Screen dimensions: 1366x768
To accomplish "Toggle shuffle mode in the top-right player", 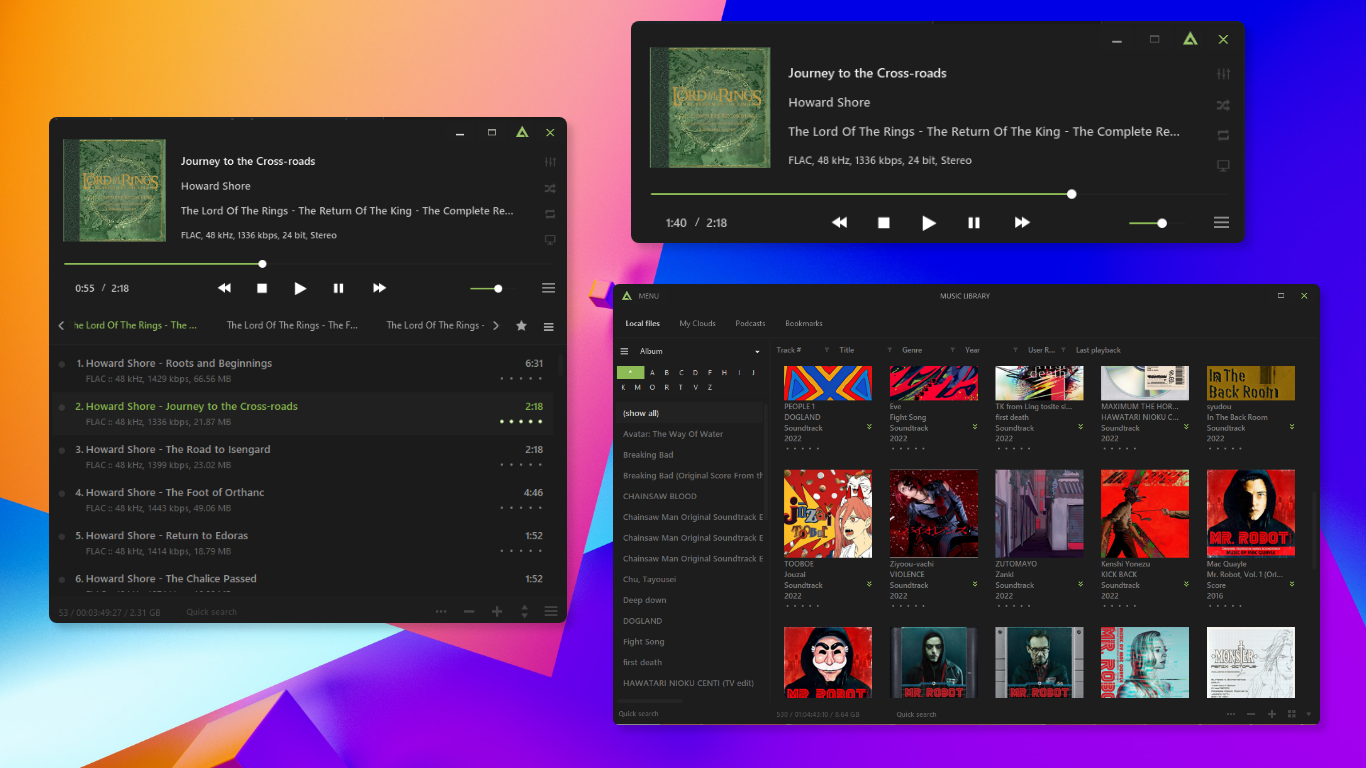I will tap(1222, 104).
